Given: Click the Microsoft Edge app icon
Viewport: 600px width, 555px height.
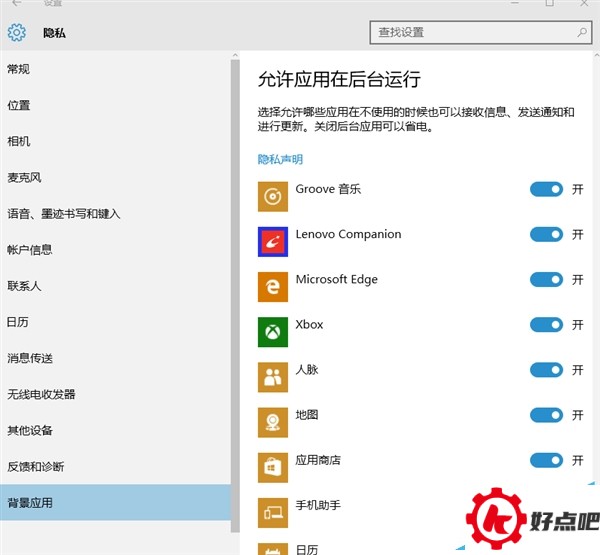Looking at the screenshot, I should click(272, 287).
